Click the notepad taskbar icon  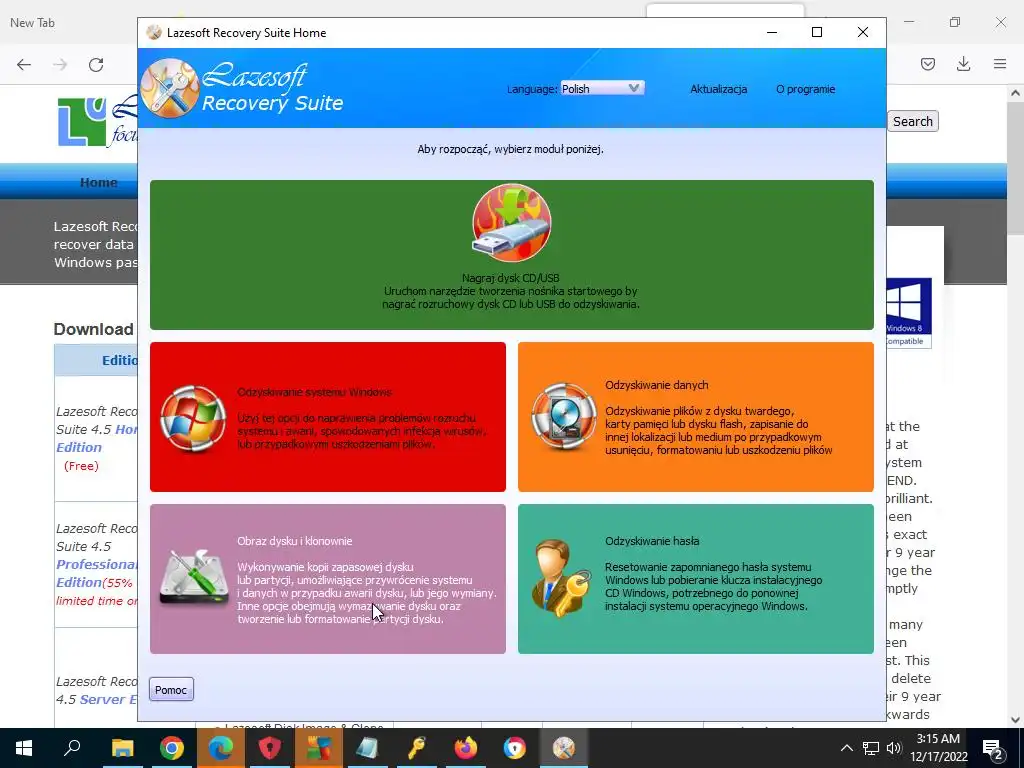pos(368,748)
